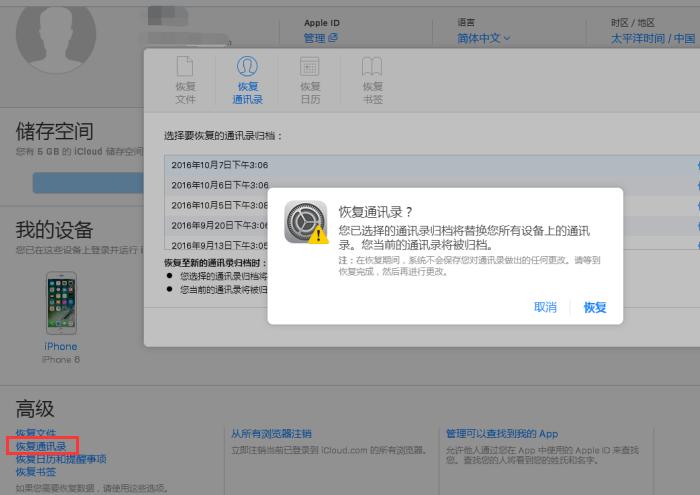700x495 pixels.
Task: Click the 我的设备 heading
Action: coord(54,230)
